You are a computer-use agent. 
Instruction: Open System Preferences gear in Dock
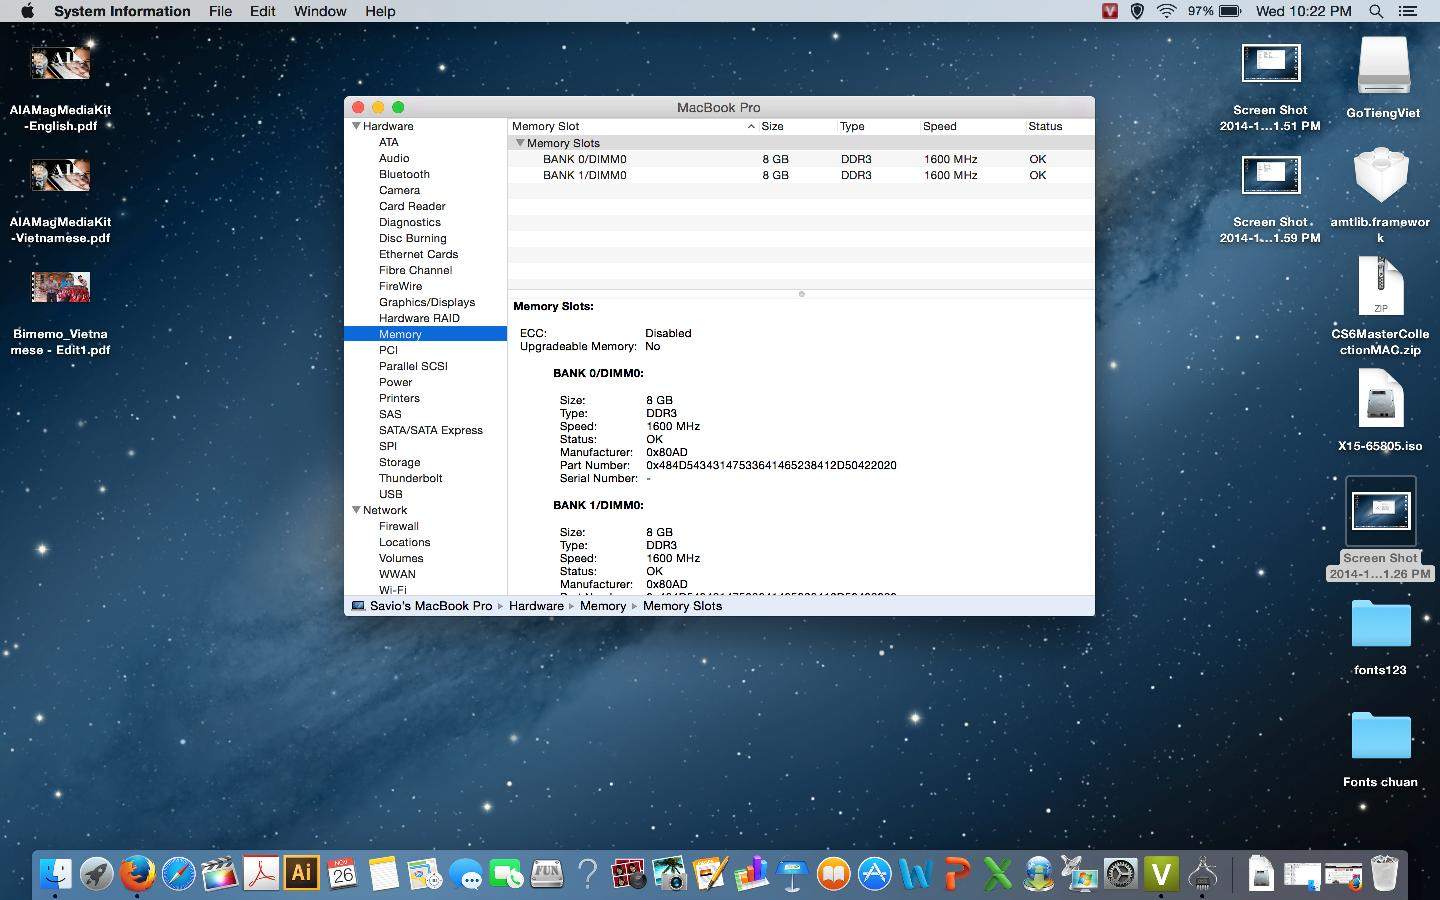[x=1120, y=874]
